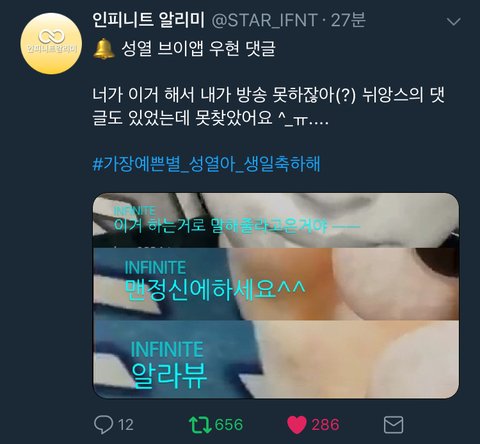Click the reply speech bubble icon

coord(104,424)
